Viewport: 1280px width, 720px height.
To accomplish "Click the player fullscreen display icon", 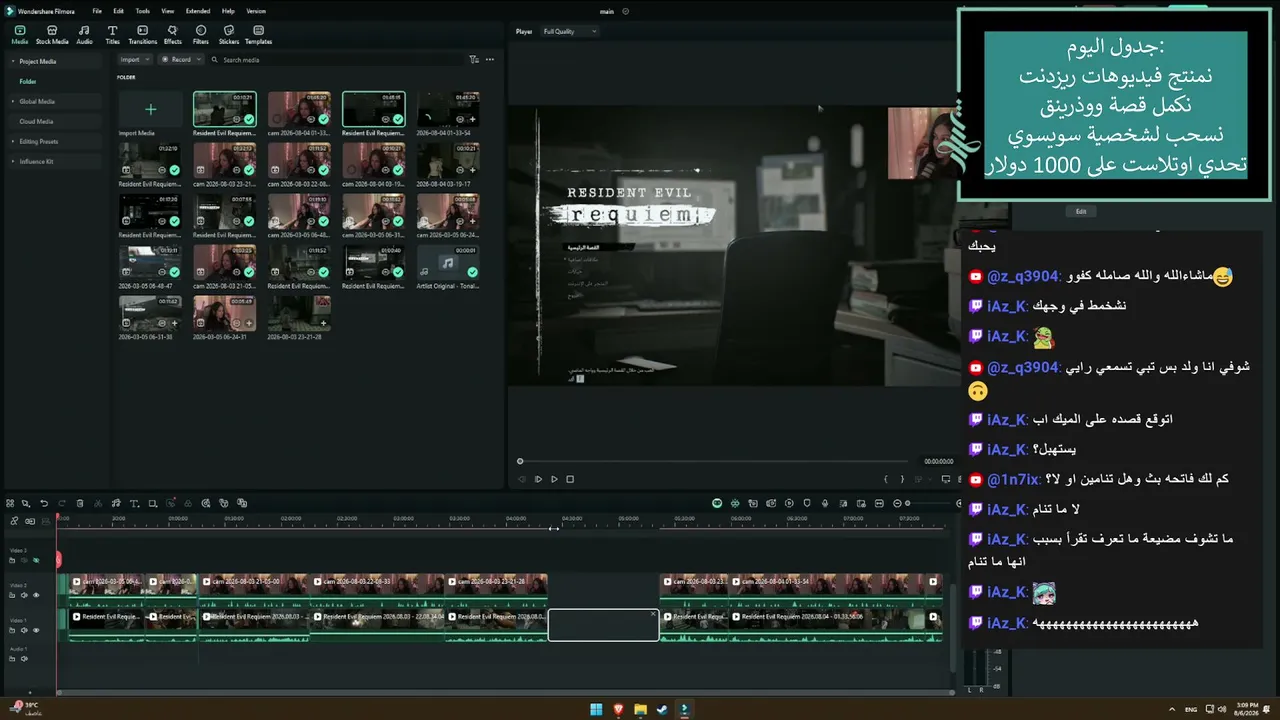I will [946, 479].
